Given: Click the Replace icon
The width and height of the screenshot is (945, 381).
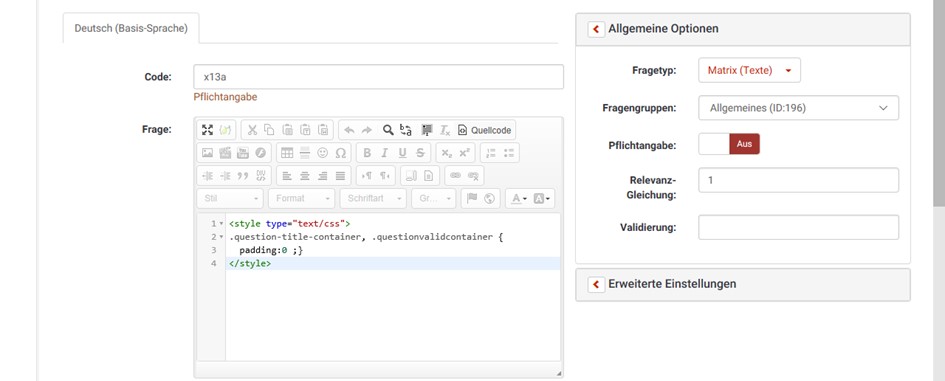Looking at the screenshot, I should [x=406, y=130].
